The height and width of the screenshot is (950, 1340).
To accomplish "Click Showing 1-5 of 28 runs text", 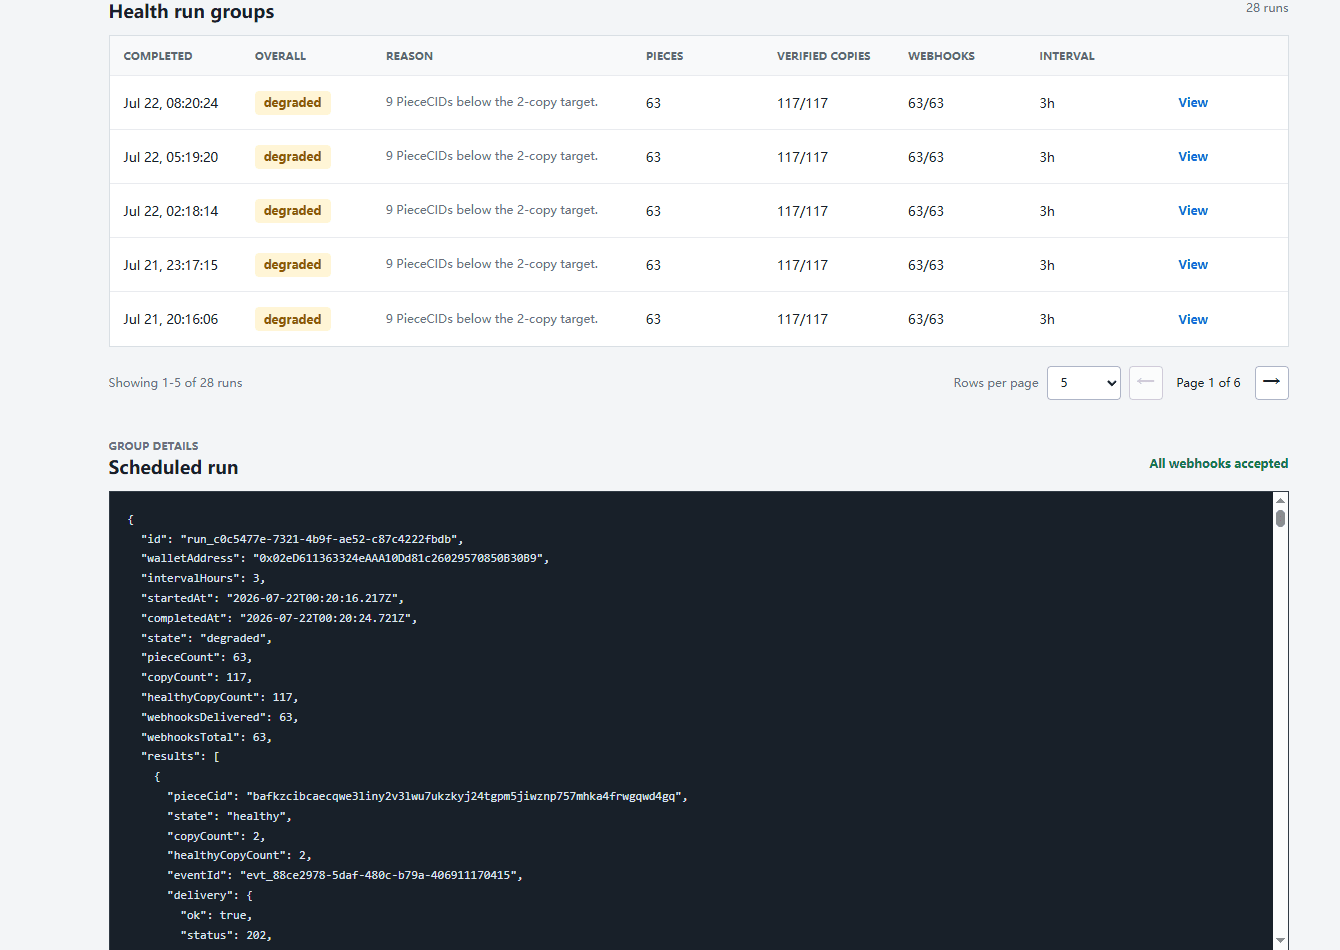I will tap(175, 383).
